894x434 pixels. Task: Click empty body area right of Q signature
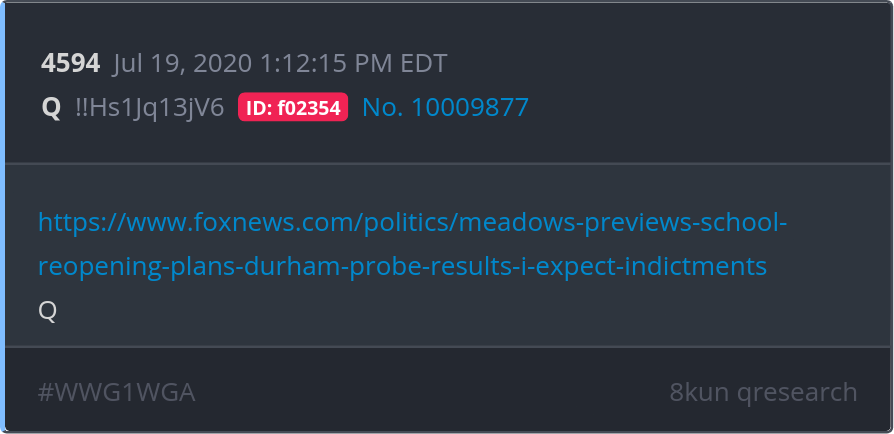[456, 311]
